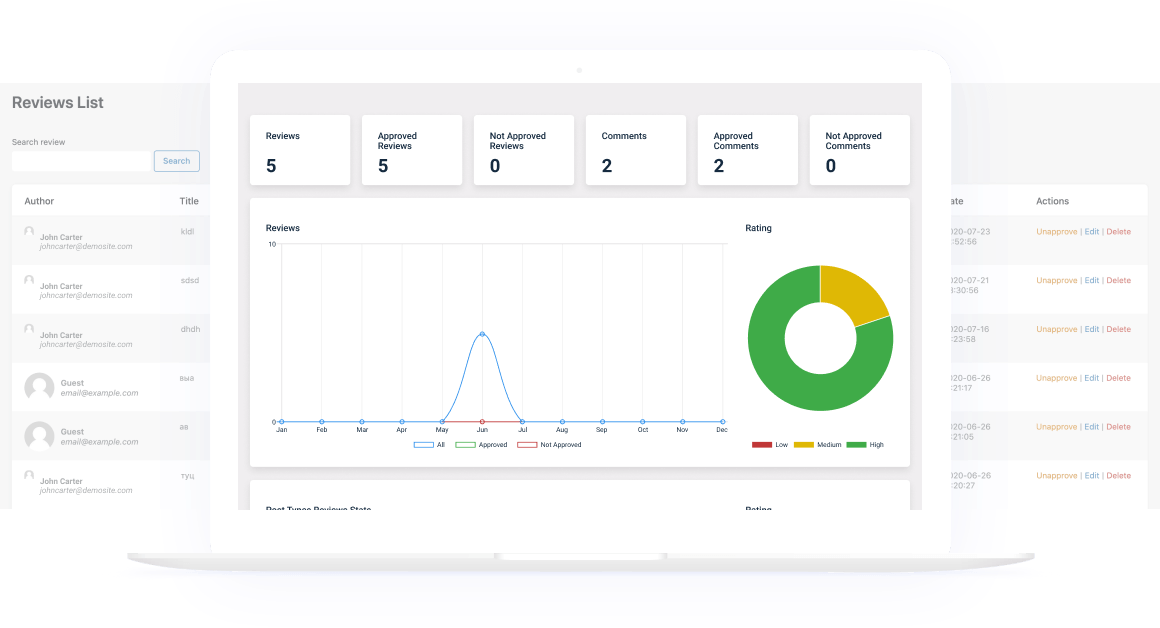
Task: Open the Not Approved Comments card
Action: [860, 150]
